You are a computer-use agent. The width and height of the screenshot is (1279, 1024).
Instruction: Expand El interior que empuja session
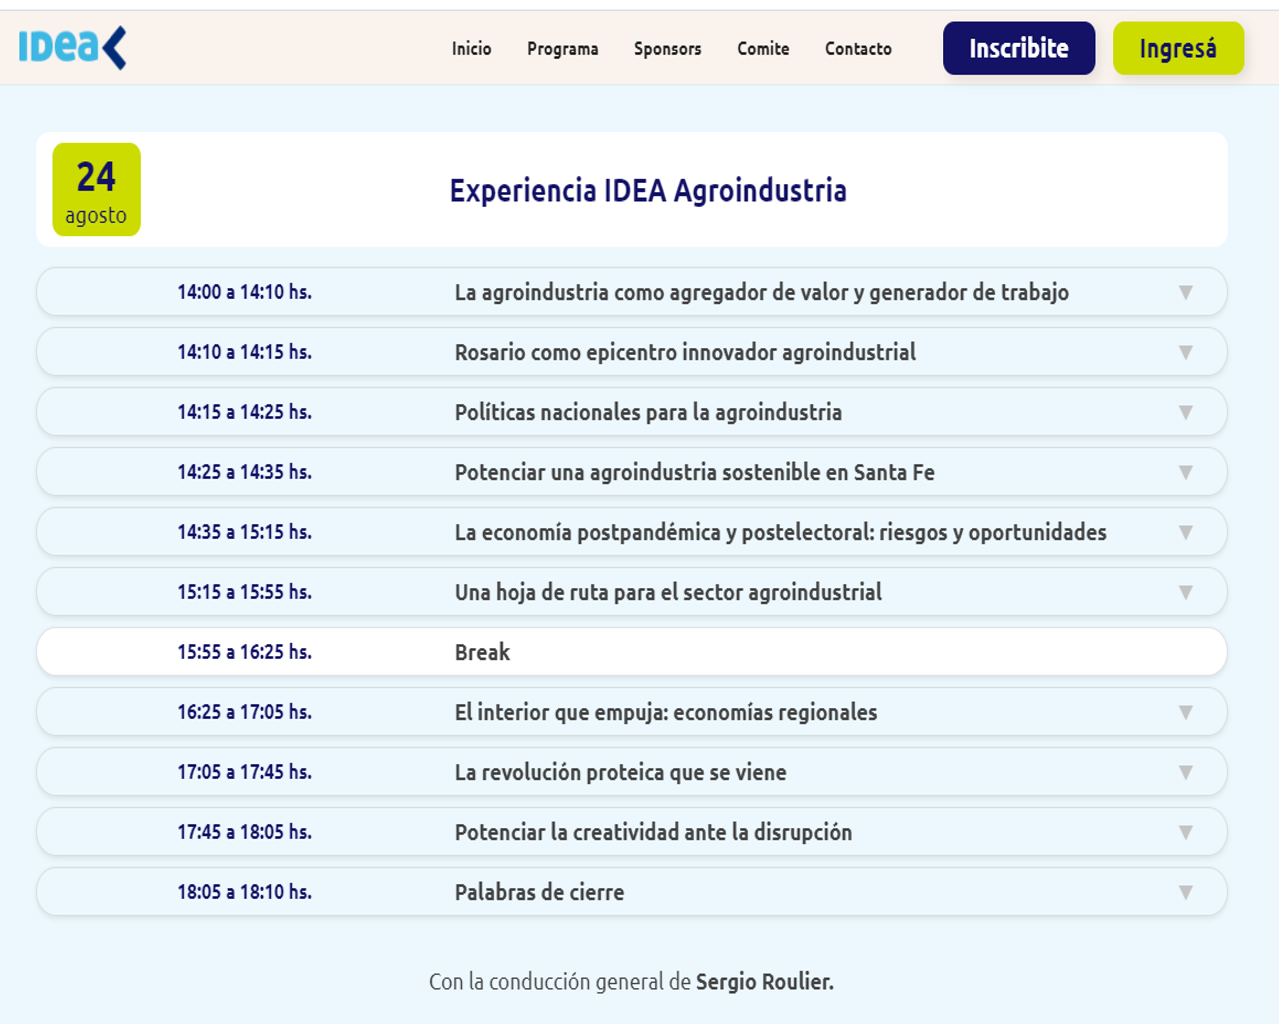[1185, 712]
